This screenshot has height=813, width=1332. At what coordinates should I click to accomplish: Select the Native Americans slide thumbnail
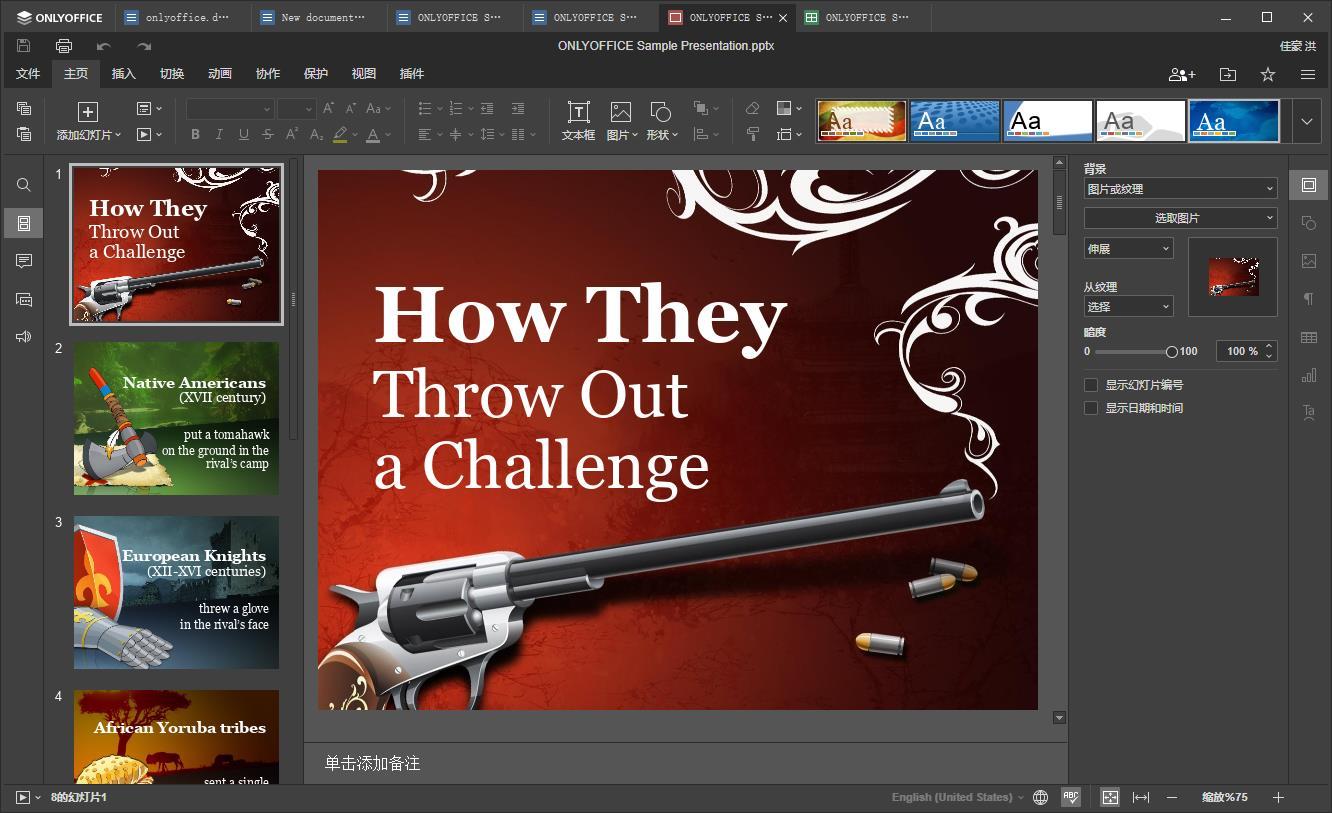[x=176, y=418]
